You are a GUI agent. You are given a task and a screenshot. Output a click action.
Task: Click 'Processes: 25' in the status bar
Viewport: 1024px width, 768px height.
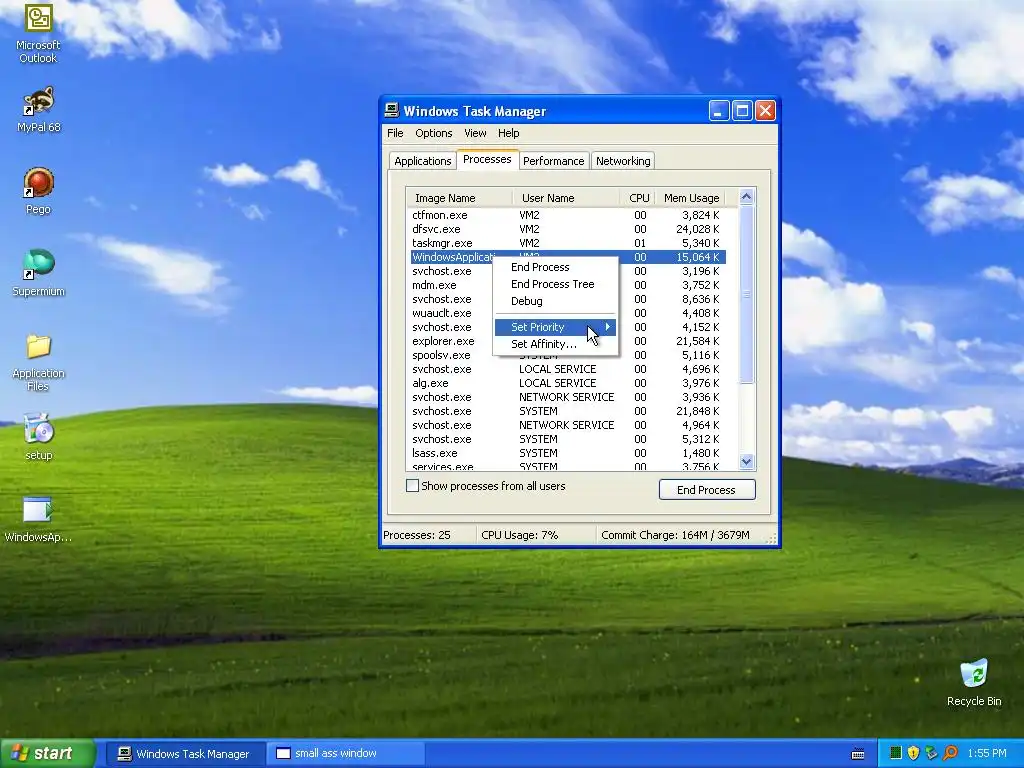click(x=417, y=535)
